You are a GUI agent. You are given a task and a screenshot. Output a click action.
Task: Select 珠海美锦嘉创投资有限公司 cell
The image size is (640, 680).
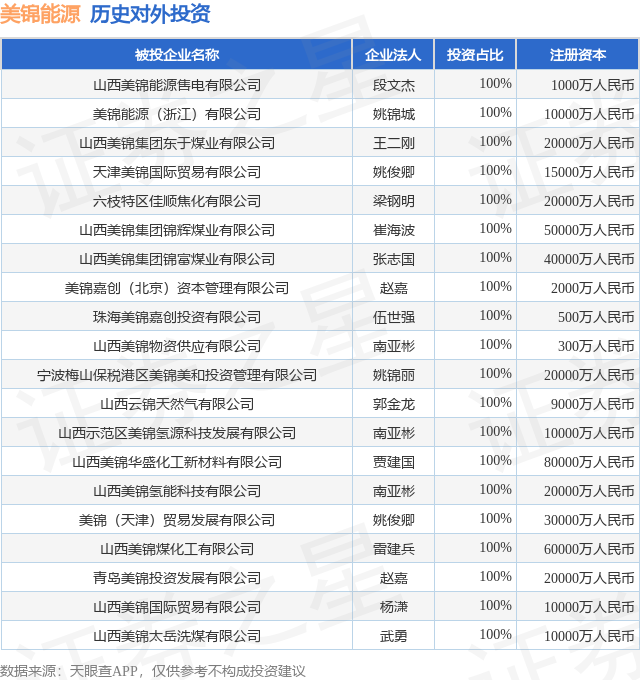(177, 317)
